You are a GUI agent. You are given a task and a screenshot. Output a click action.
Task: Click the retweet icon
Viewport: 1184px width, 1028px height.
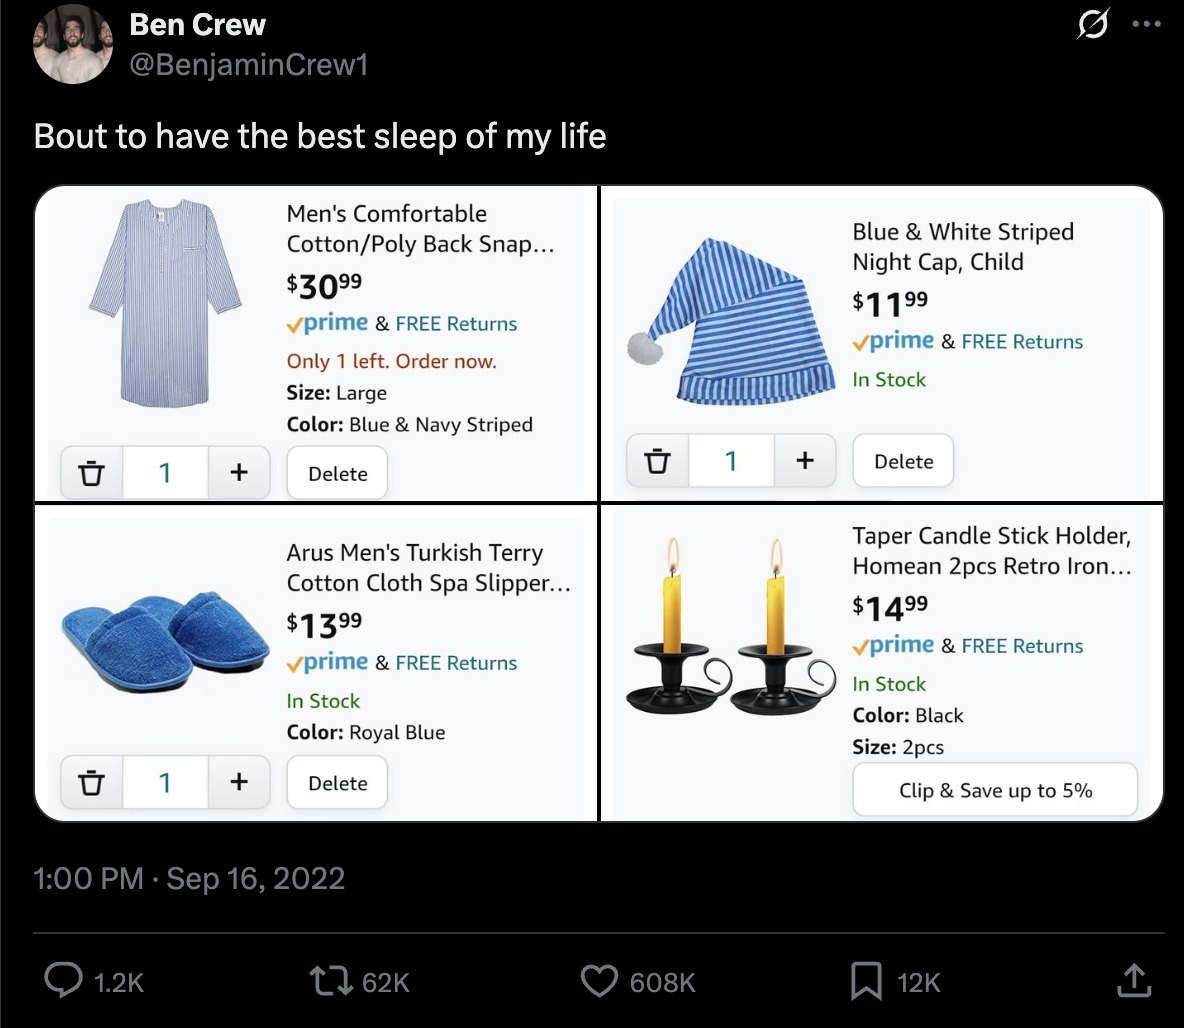[331, 980]
